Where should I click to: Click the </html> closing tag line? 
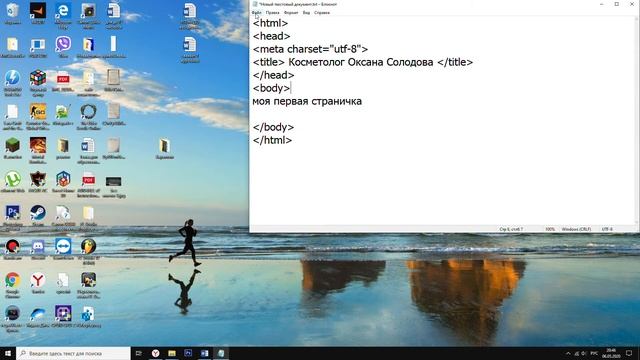pos(272,140)
